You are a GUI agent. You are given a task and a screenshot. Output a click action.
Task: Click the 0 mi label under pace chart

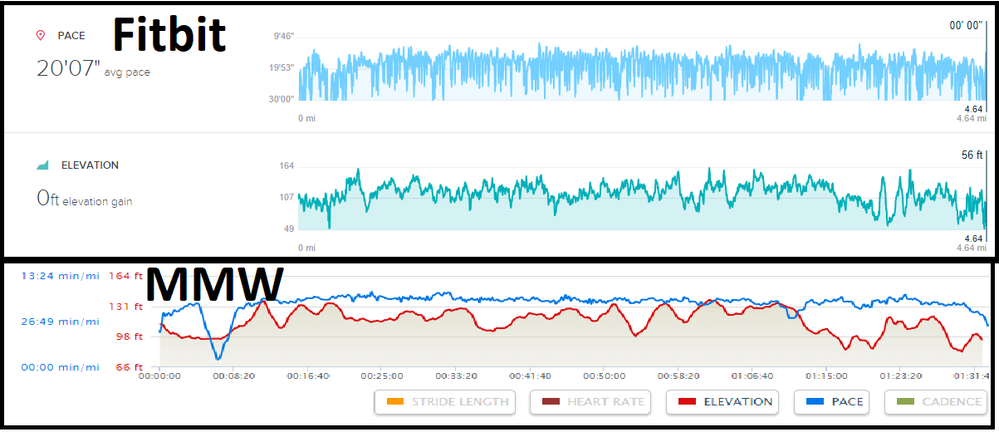[x=306, y=118]
